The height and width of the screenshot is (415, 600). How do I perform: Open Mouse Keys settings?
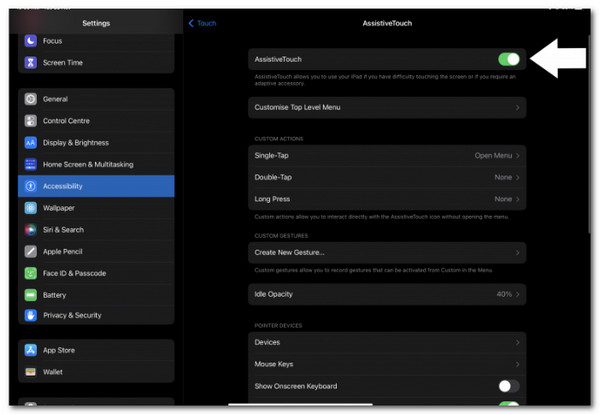(387, 365)
